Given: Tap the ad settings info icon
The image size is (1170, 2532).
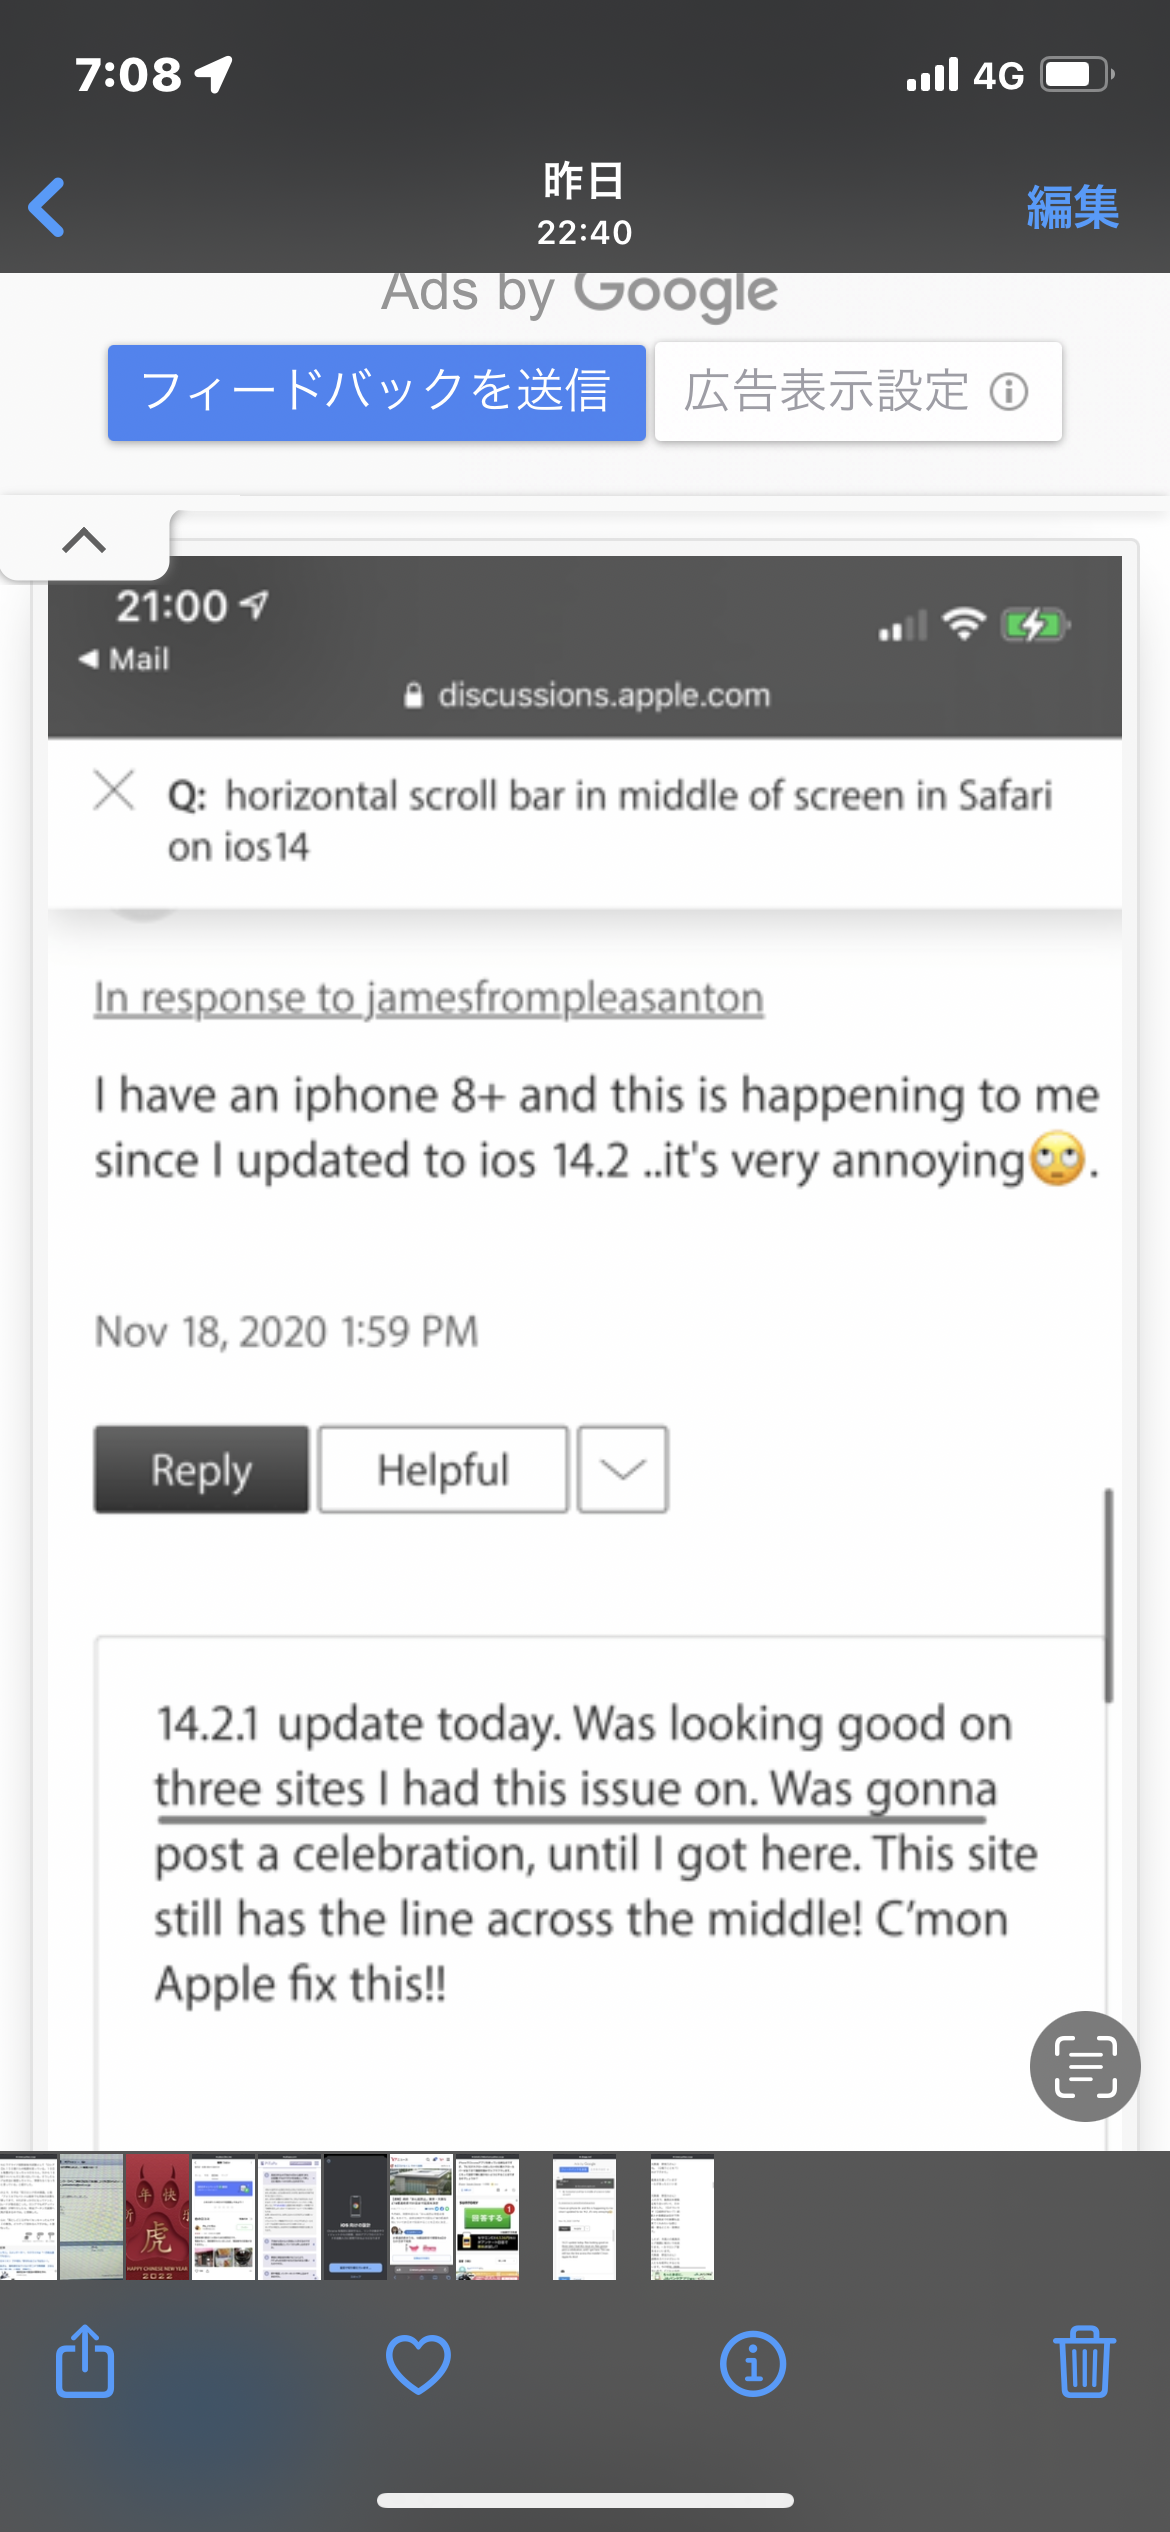Looking at the screenshot, I should (x=1008, y=392).
